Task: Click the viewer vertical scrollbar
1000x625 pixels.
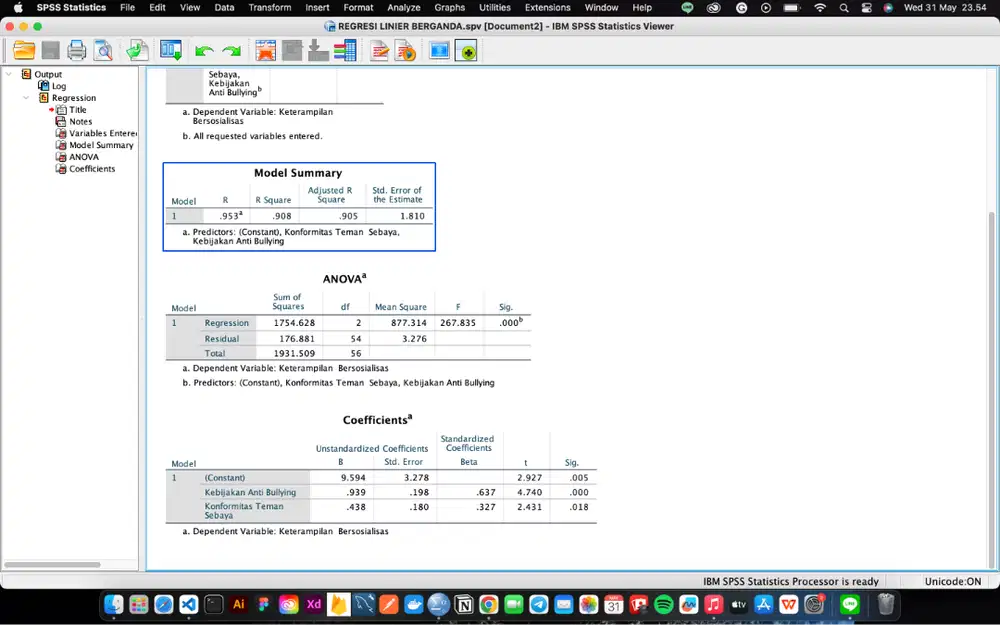Action: 991,389
